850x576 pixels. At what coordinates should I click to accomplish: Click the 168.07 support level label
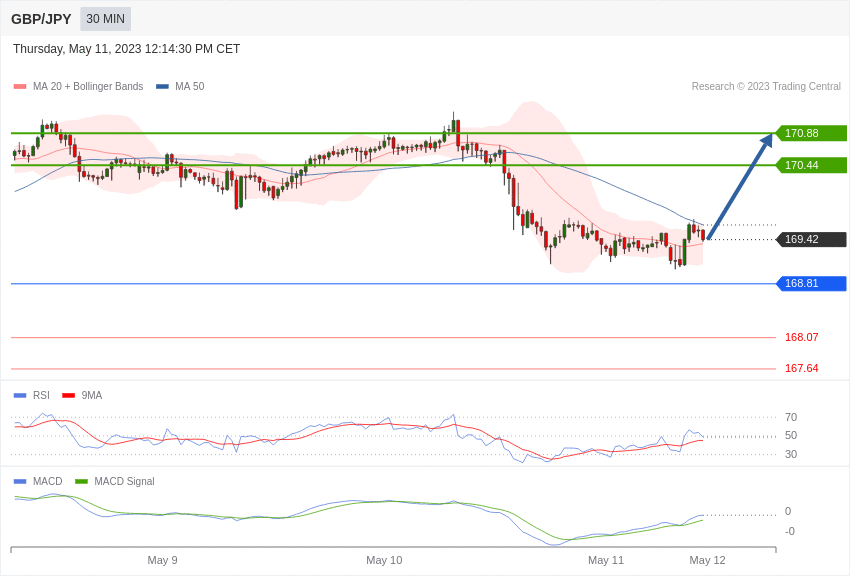point(802,337)
